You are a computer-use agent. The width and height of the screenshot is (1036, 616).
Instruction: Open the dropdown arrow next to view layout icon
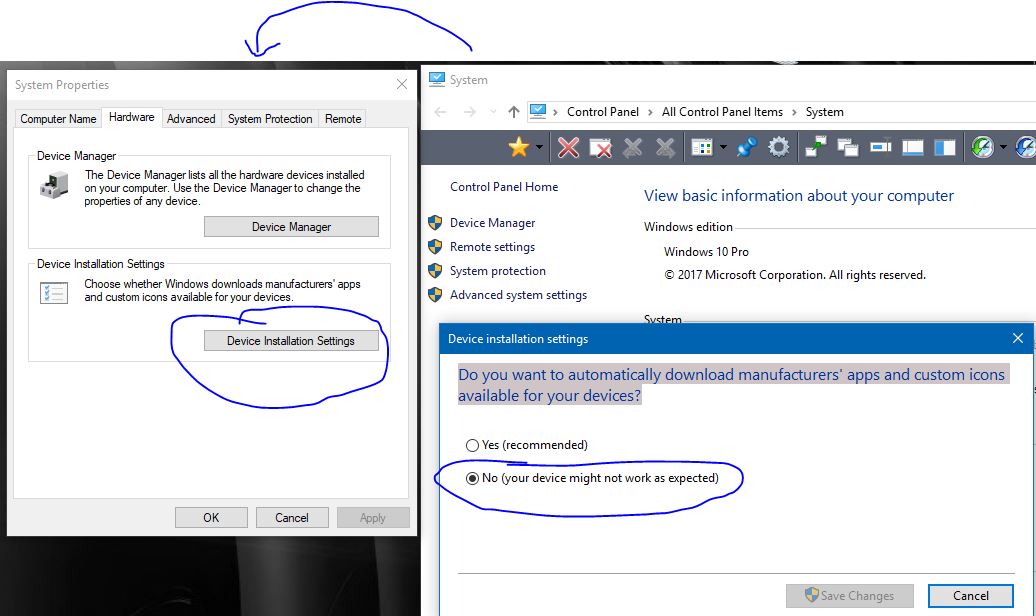click(x=723, y=147)
